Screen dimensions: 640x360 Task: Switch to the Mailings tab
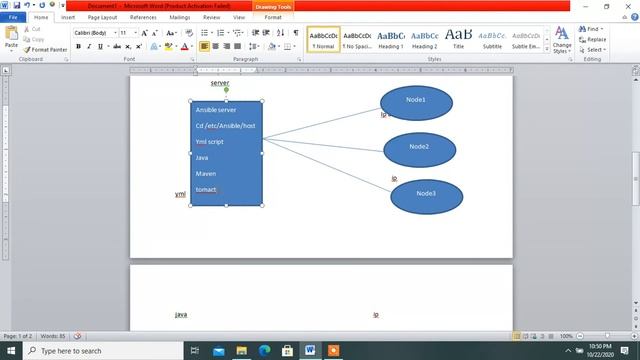[x=180, y=18]
